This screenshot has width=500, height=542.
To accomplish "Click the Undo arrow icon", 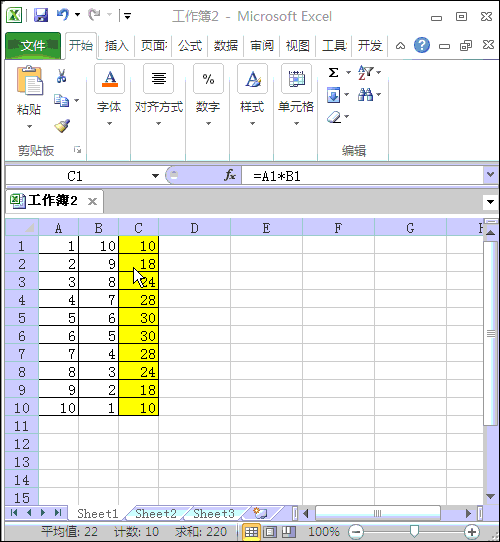I will click(x=63, y=15).
